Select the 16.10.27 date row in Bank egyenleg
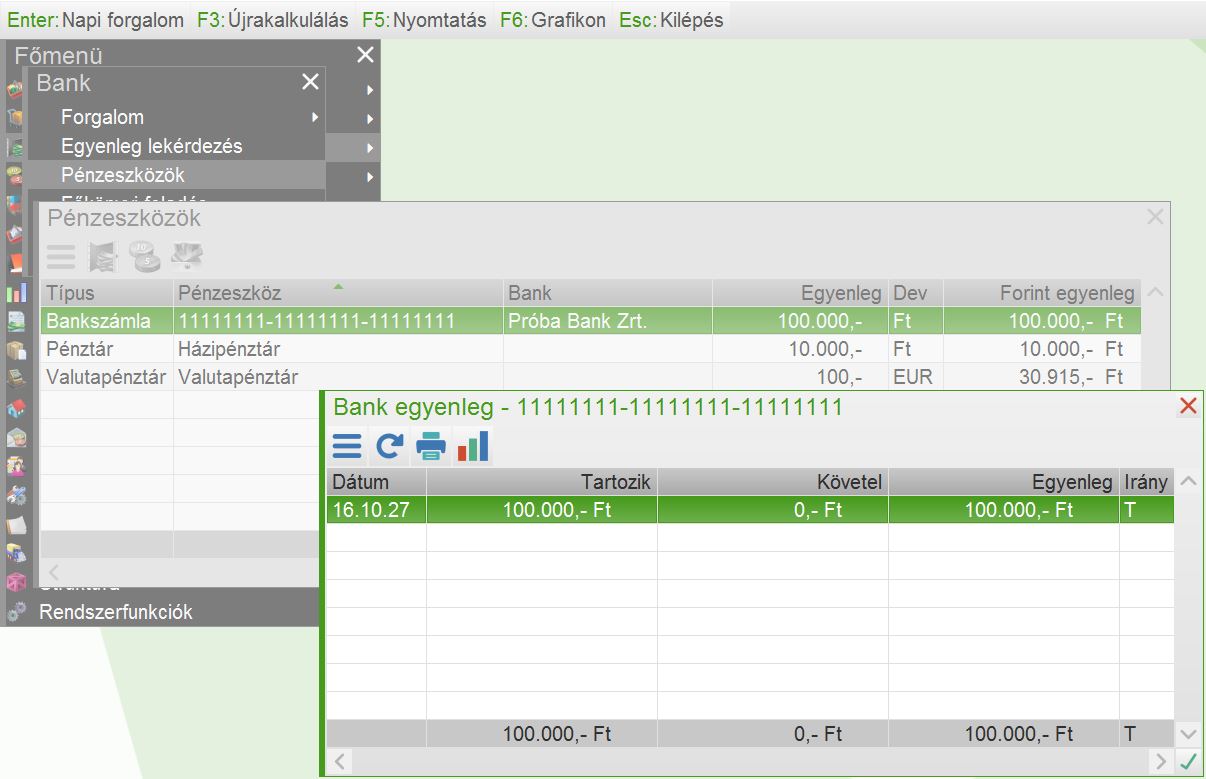This screenshot has width=1206, height=779. pos(750,510)
